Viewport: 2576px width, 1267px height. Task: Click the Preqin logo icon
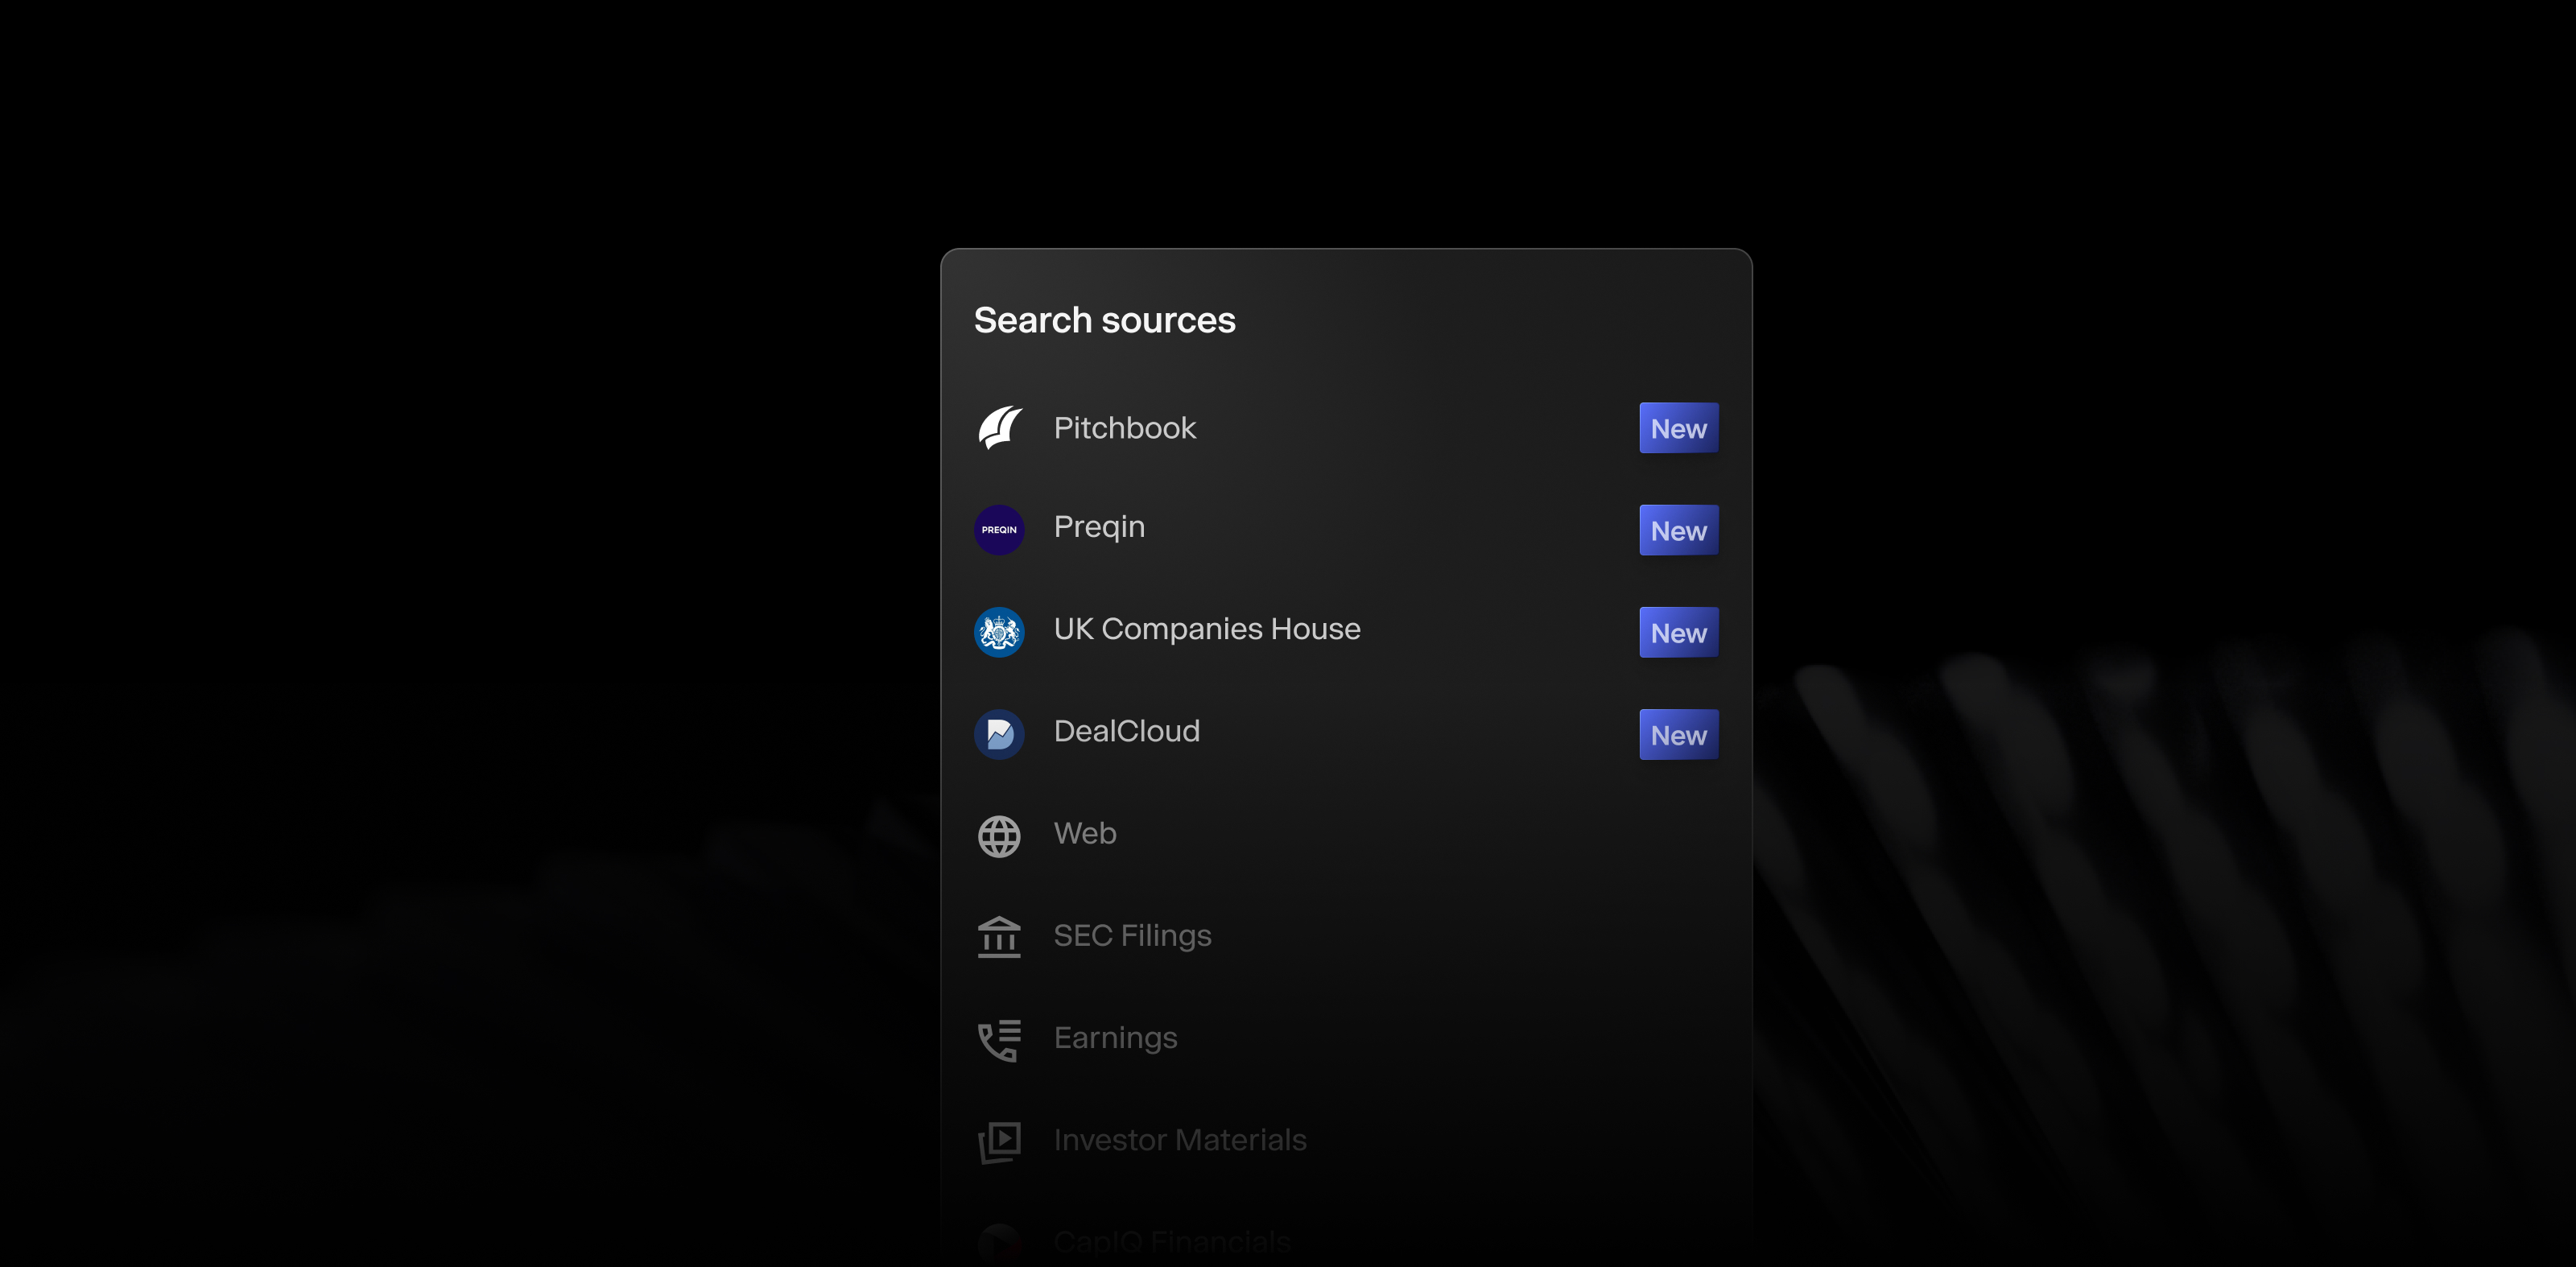point(999,529)
